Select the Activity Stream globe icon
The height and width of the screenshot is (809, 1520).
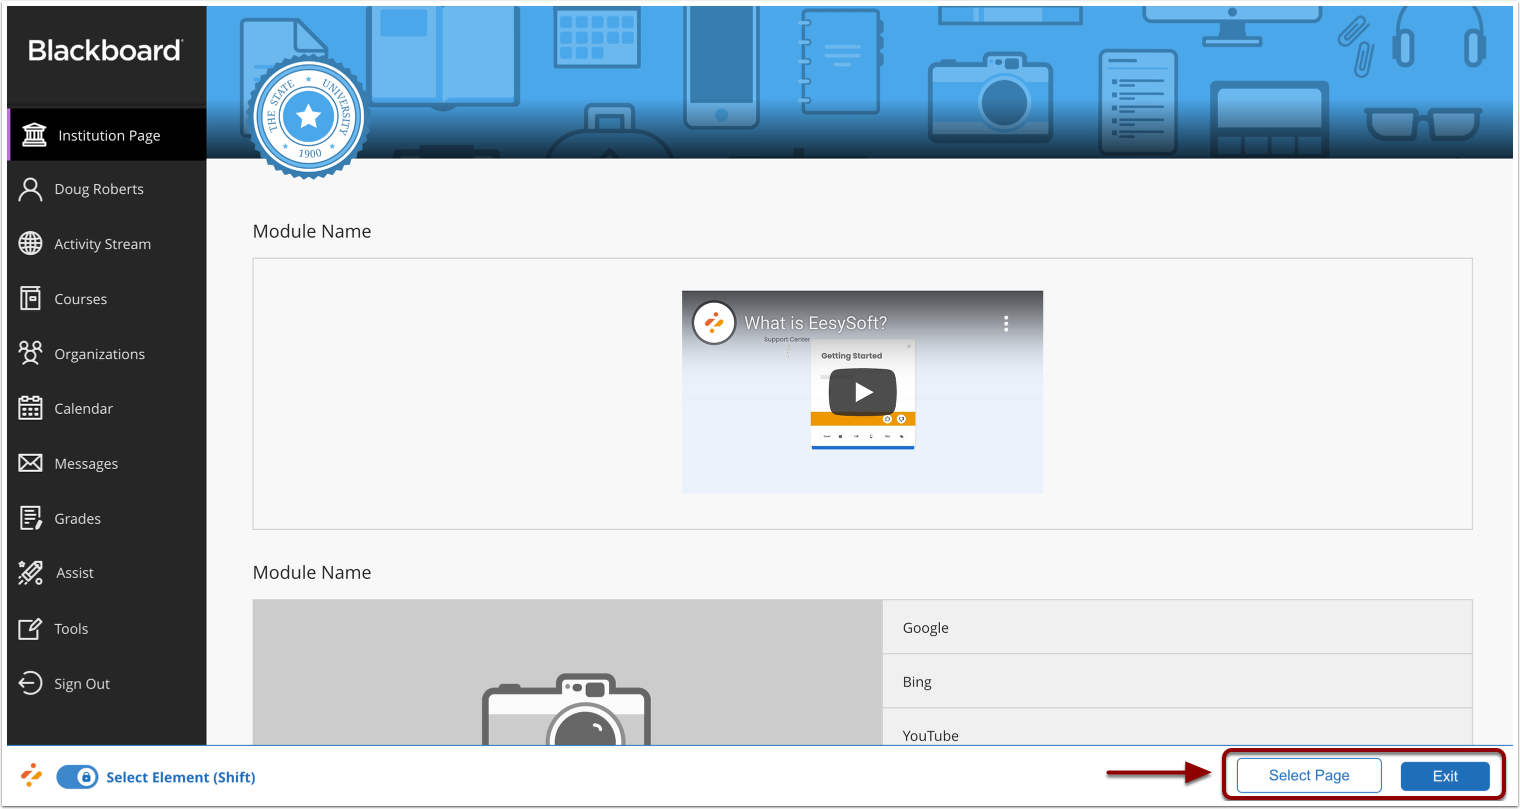point(31,243)
